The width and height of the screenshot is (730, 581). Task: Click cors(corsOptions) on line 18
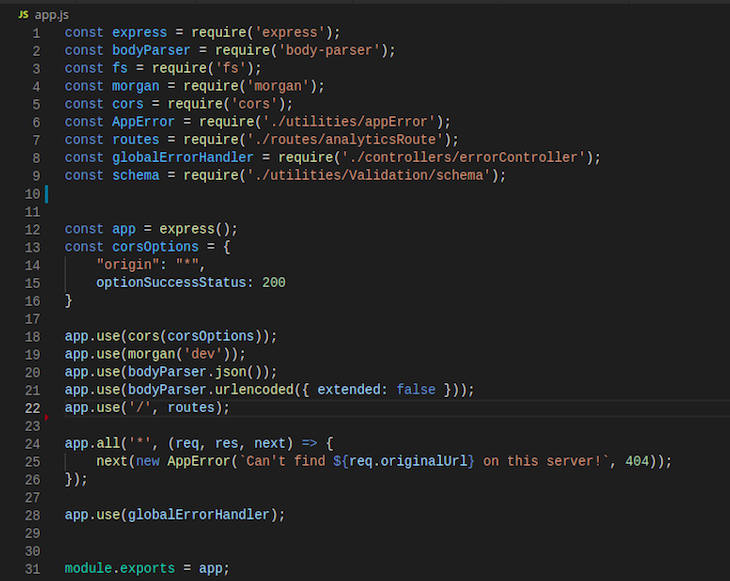(195, 336)
